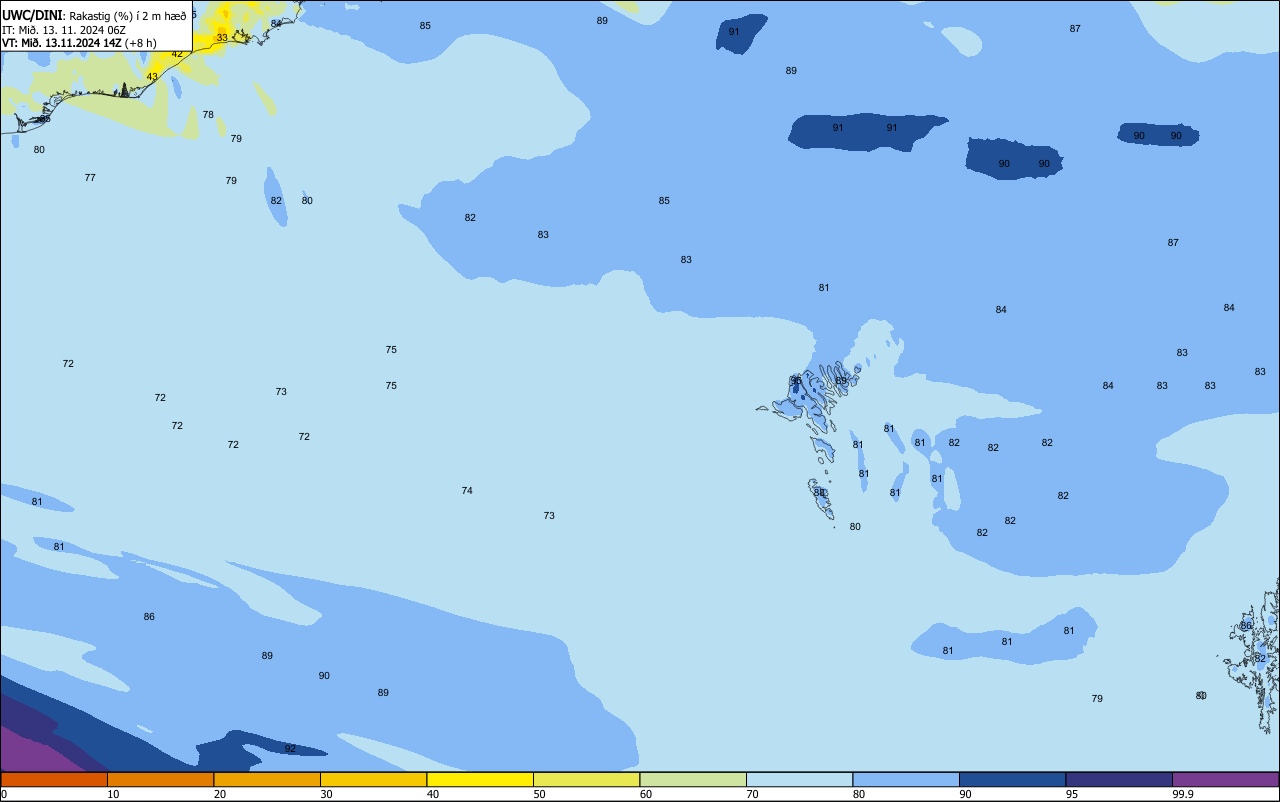Select the indigo 95–99.9 legend swatch
The width and height of the screenshot is (1280, 802).
(x=1119, y=779)
